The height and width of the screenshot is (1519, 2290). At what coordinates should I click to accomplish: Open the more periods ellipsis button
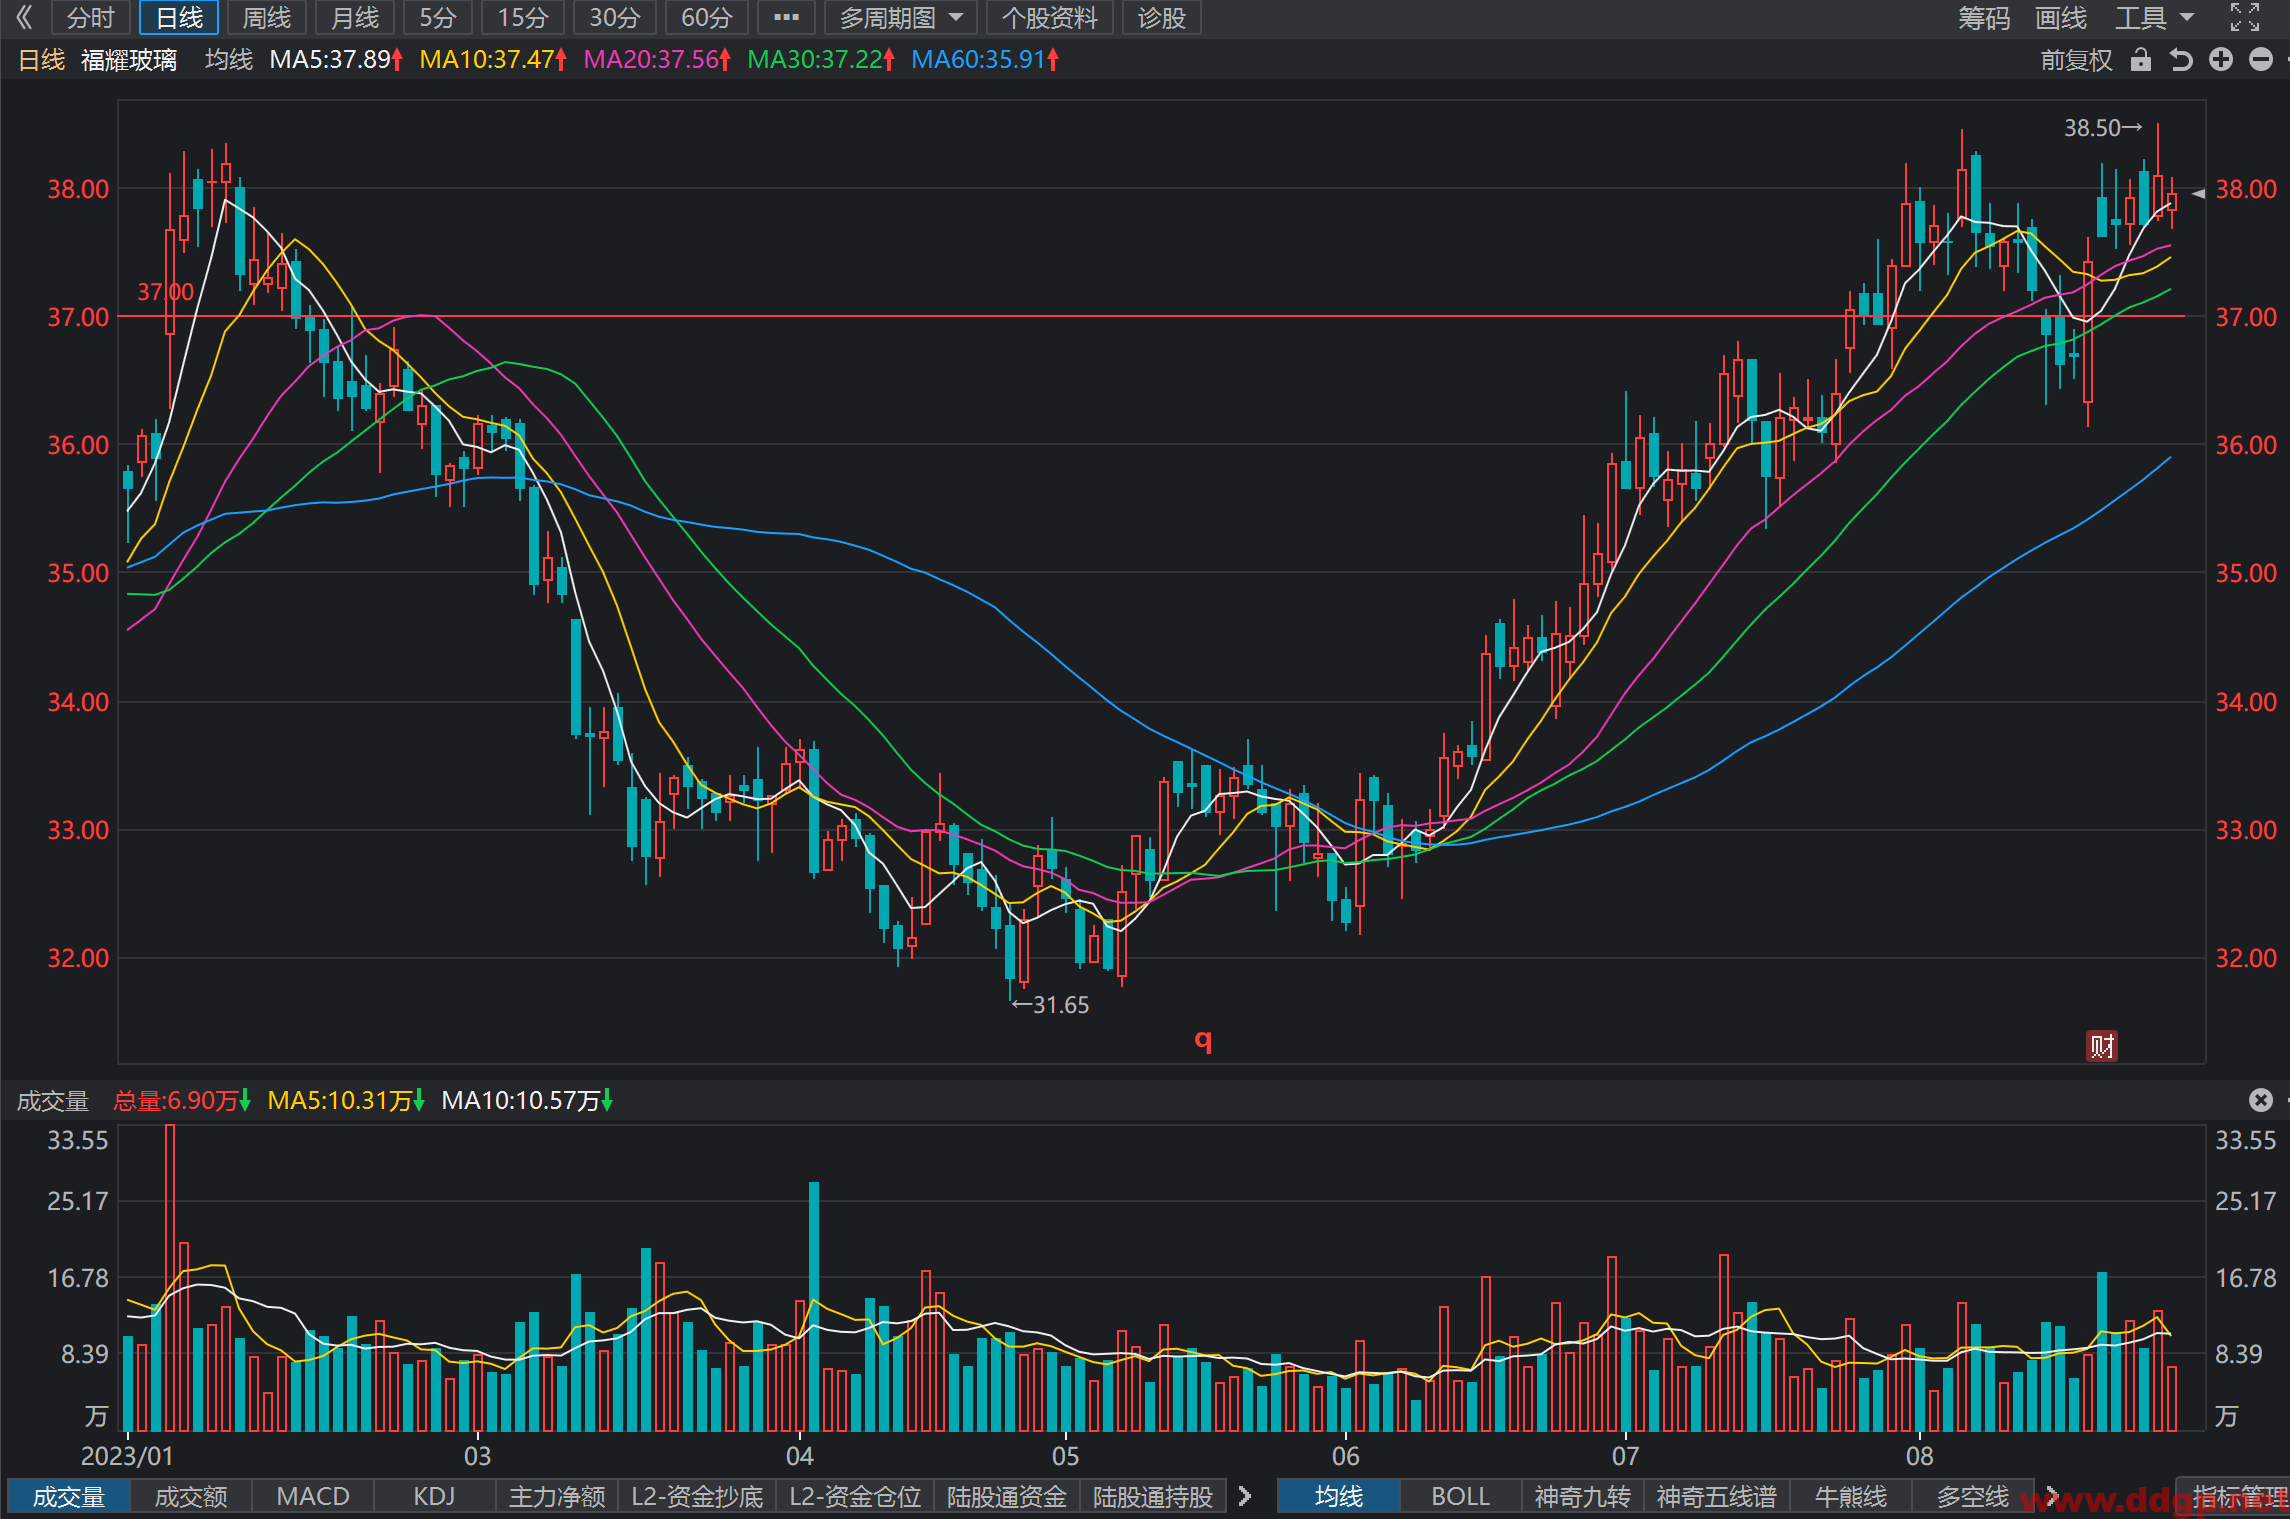pyautogui.click(x=786, y=17)
